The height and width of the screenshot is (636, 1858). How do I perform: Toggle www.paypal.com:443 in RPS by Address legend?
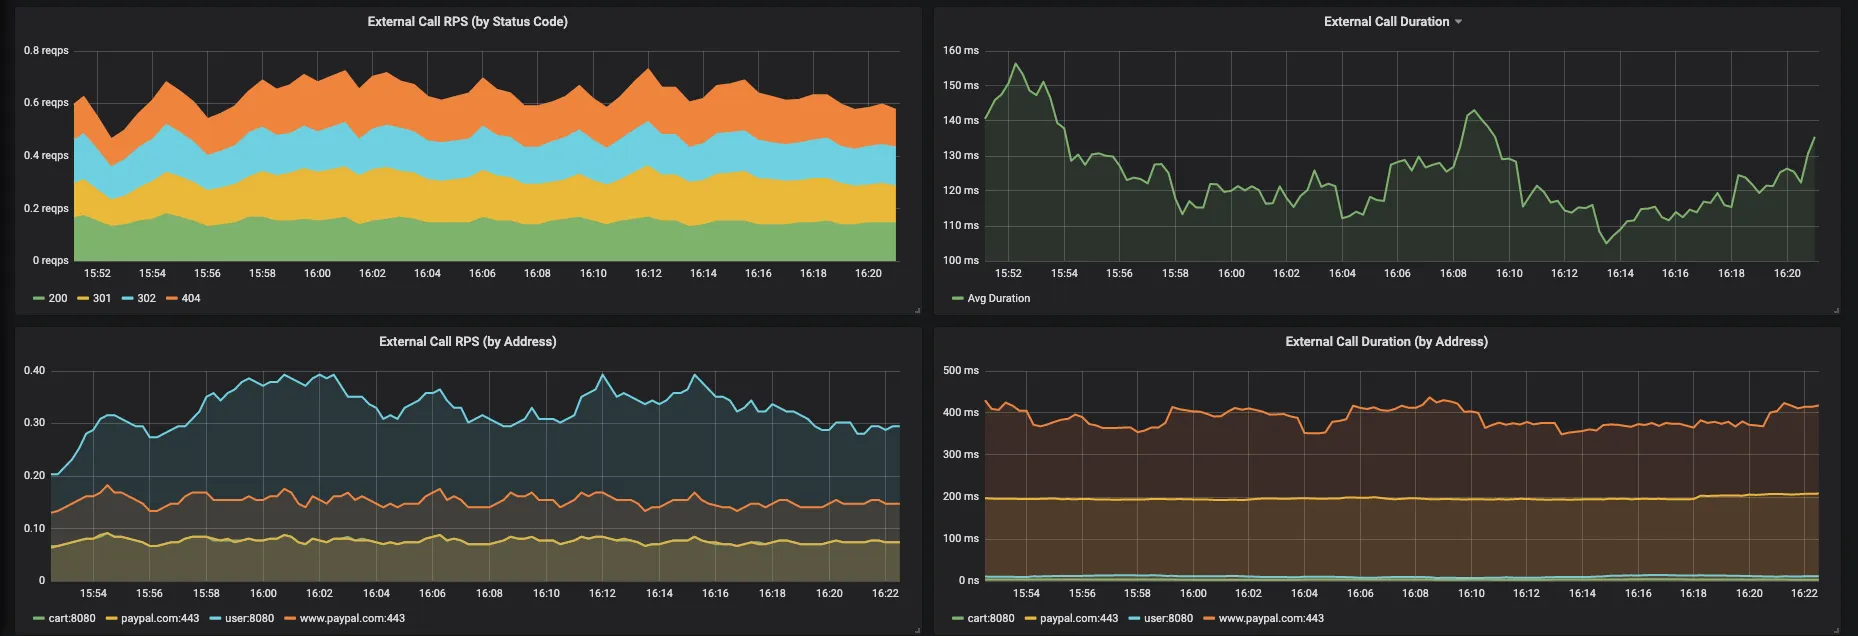tap(352, 618)
